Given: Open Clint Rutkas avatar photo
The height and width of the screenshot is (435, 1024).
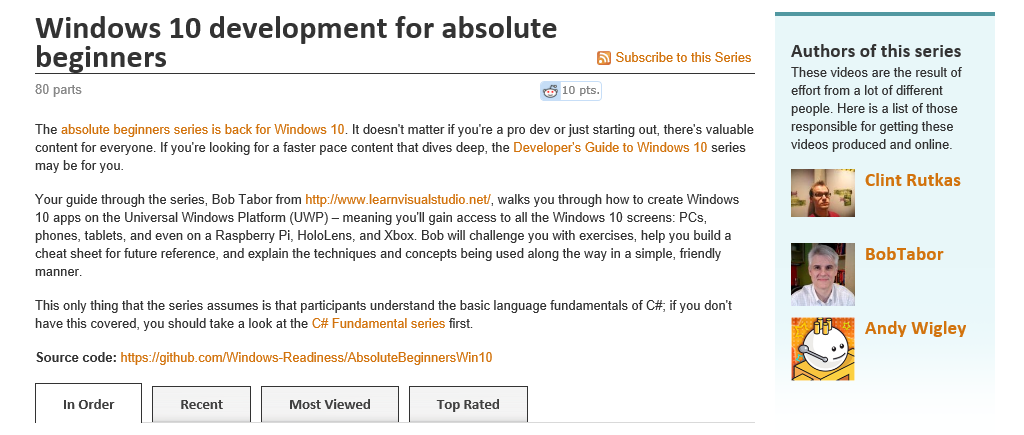Looking at the screenshot, I should [822, 193].
